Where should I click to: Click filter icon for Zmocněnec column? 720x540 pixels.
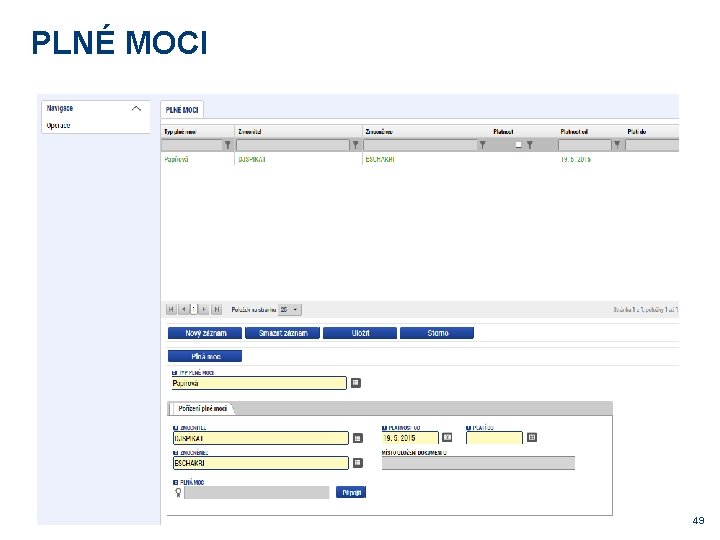coord(483,145)
